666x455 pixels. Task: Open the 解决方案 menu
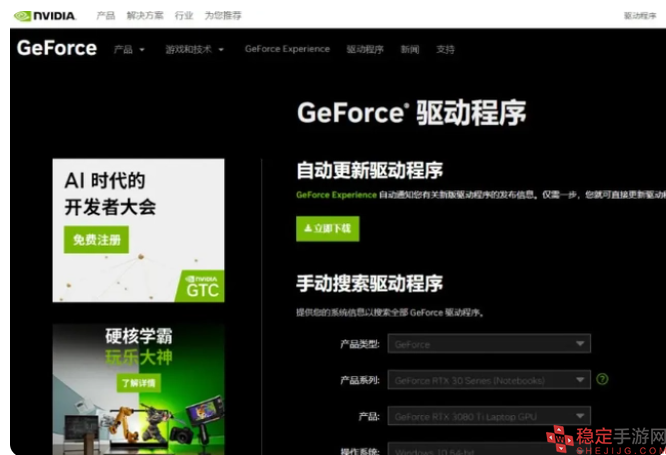[x=145, y=16]
